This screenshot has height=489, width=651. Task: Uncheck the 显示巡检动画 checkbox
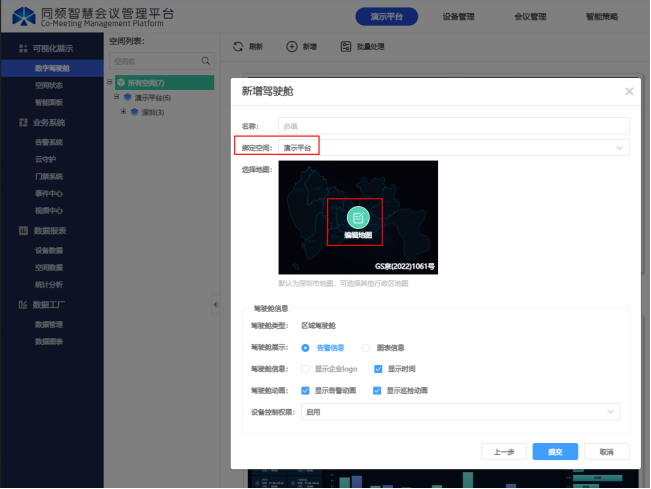(378, 390)
